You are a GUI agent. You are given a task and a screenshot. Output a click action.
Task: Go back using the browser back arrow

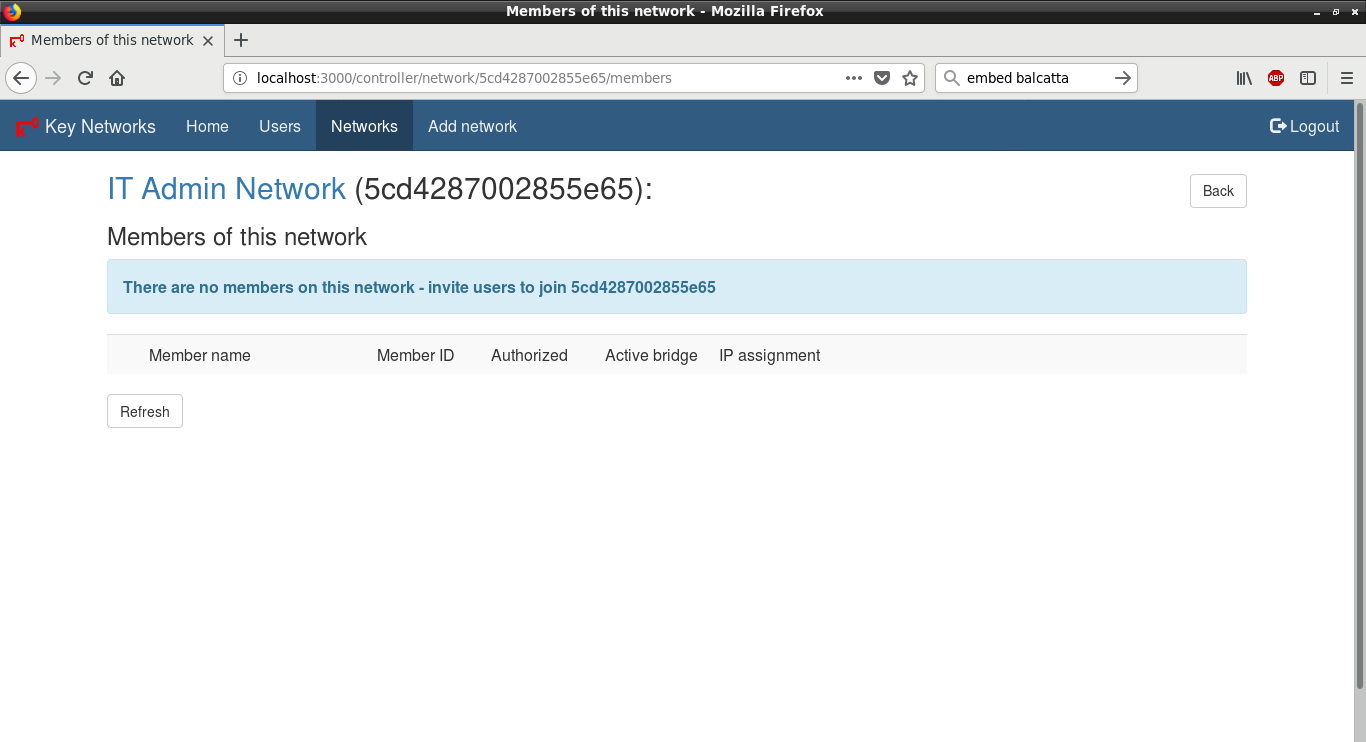(x=21, y=78)
